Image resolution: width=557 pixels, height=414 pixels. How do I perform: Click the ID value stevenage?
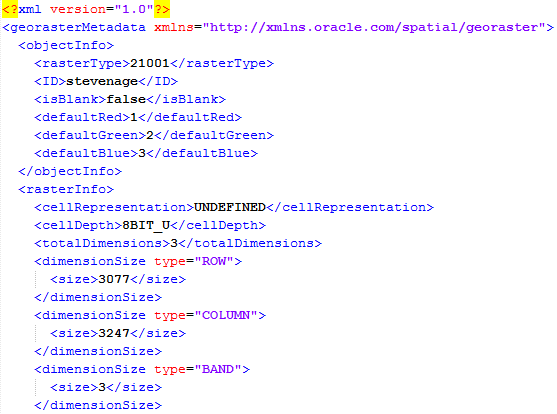(102, 81)
